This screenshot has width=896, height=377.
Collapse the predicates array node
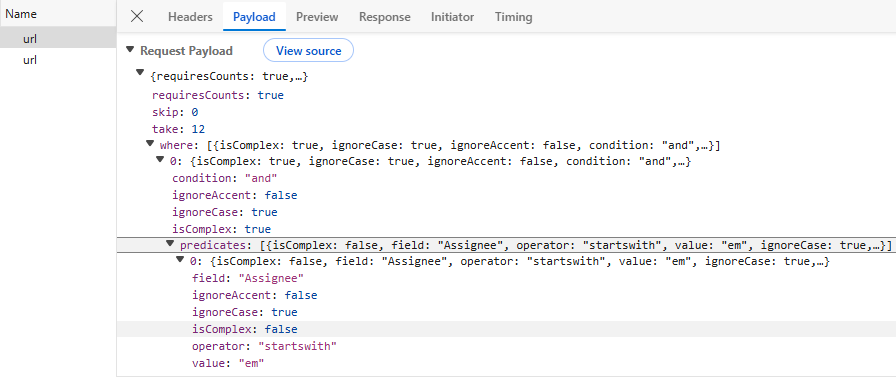pyautogui.click(x=170, y=243)
